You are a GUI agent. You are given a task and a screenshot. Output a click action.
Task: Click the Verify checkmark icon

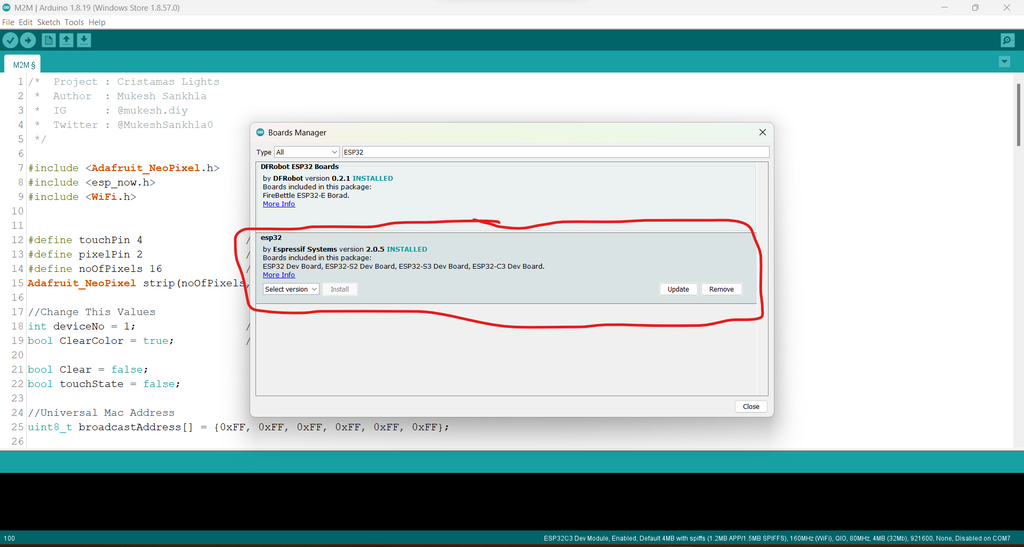(10, 40)
